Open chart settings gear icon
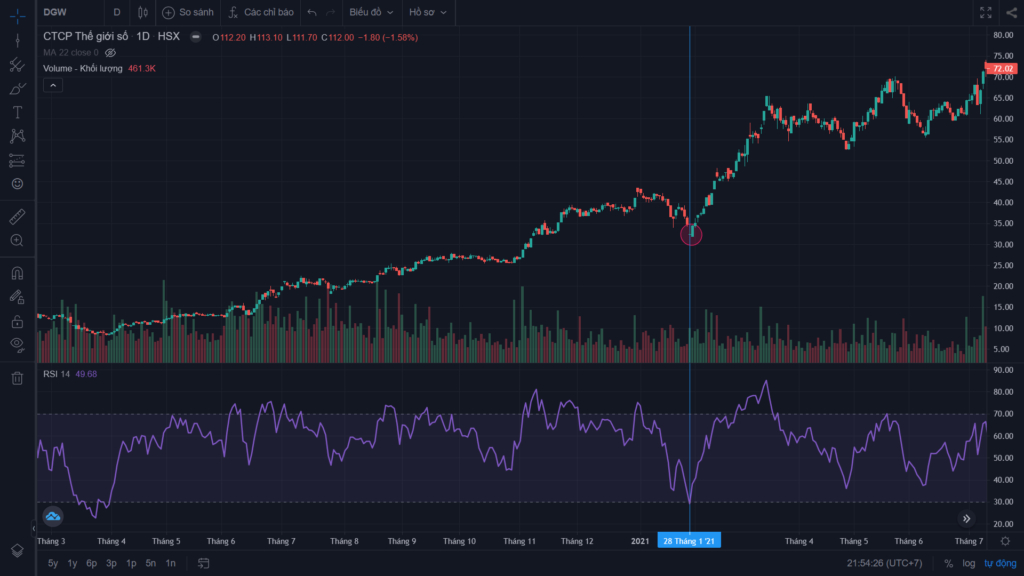The image size is (1024, 576). (1005, 541)
